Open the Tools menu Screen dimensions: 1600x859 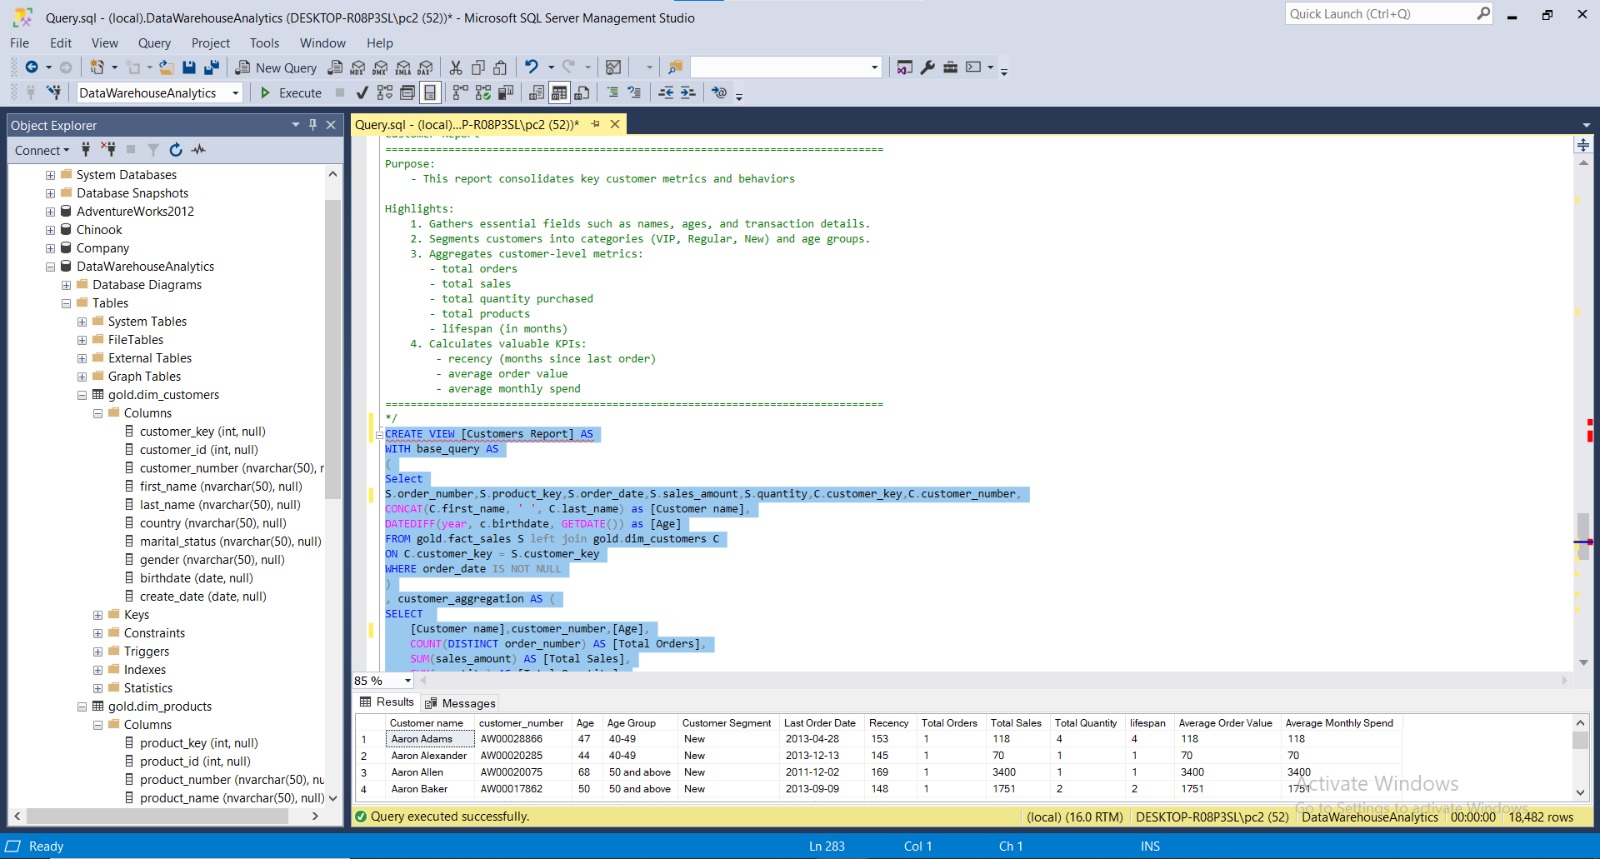264,43
